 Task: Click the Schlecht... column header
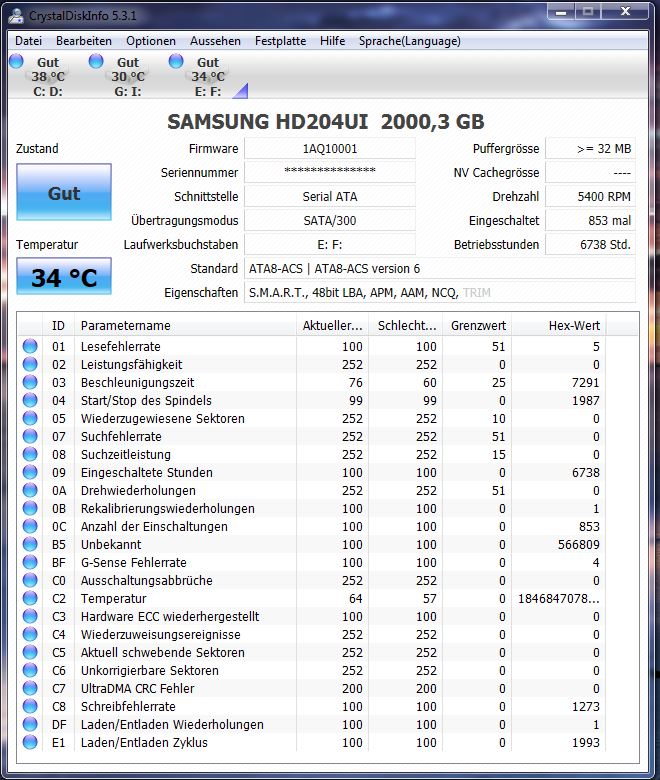pyautogui.click(x=406, y=325)
